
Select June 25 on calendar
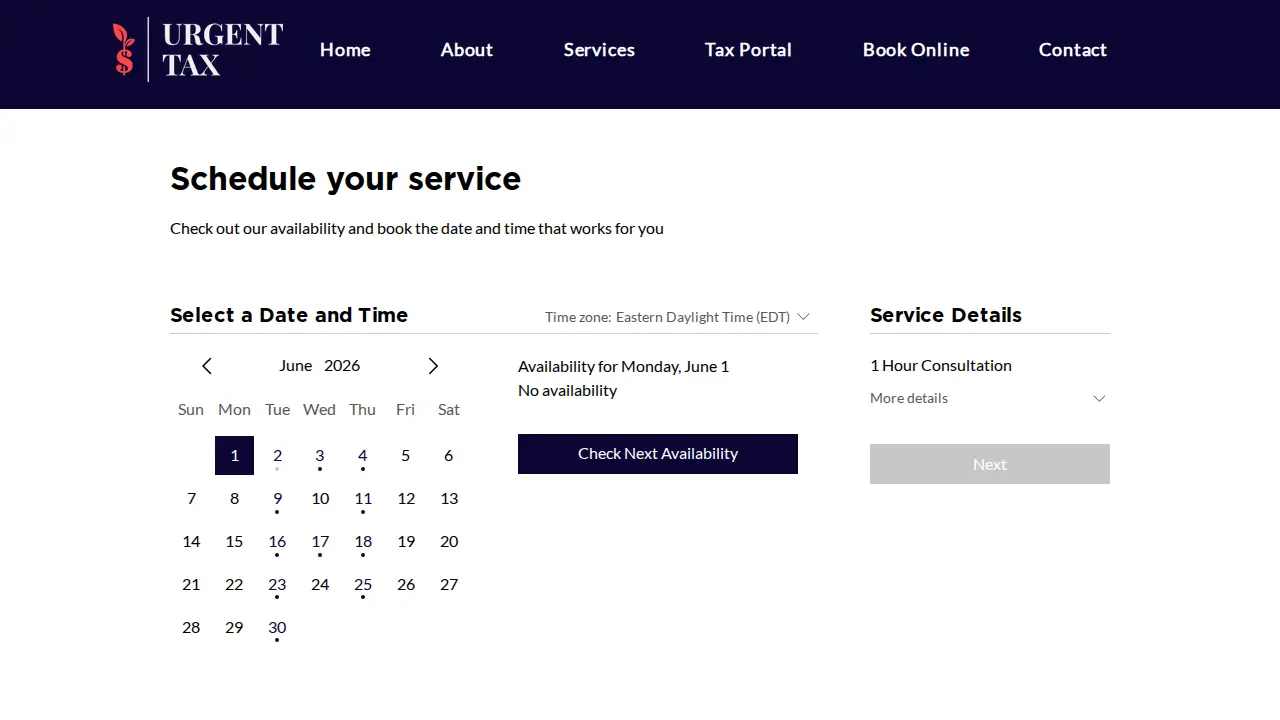pos(363,584)
